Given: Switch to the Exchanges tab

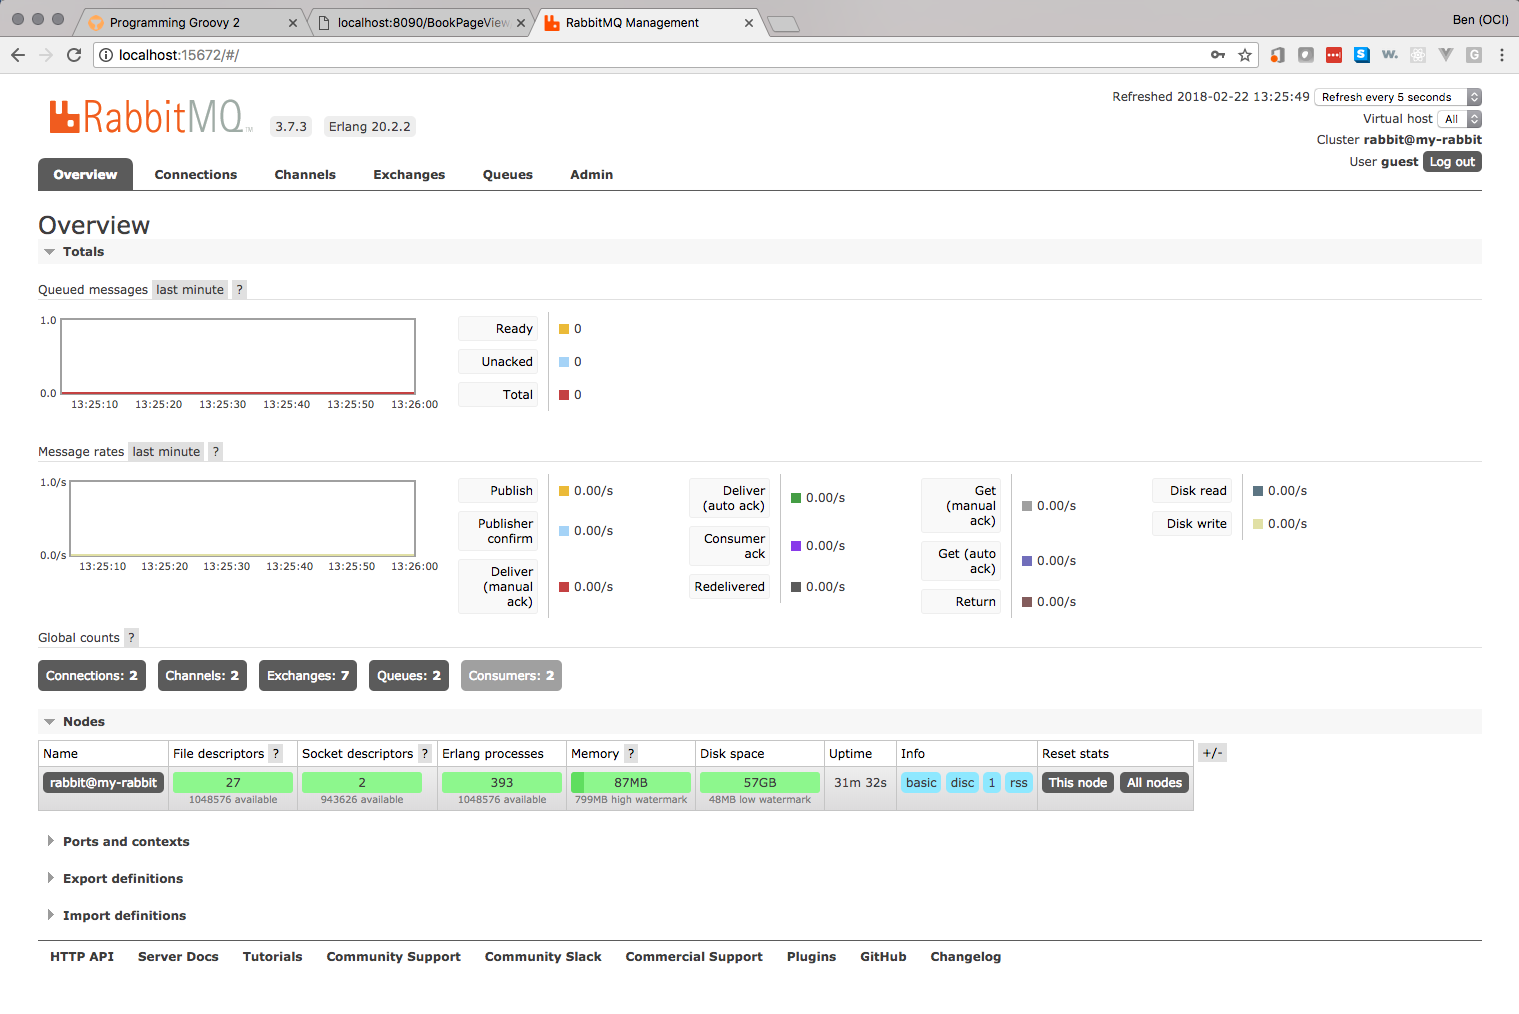Looking at the screenshot, I should pos(409,174).
